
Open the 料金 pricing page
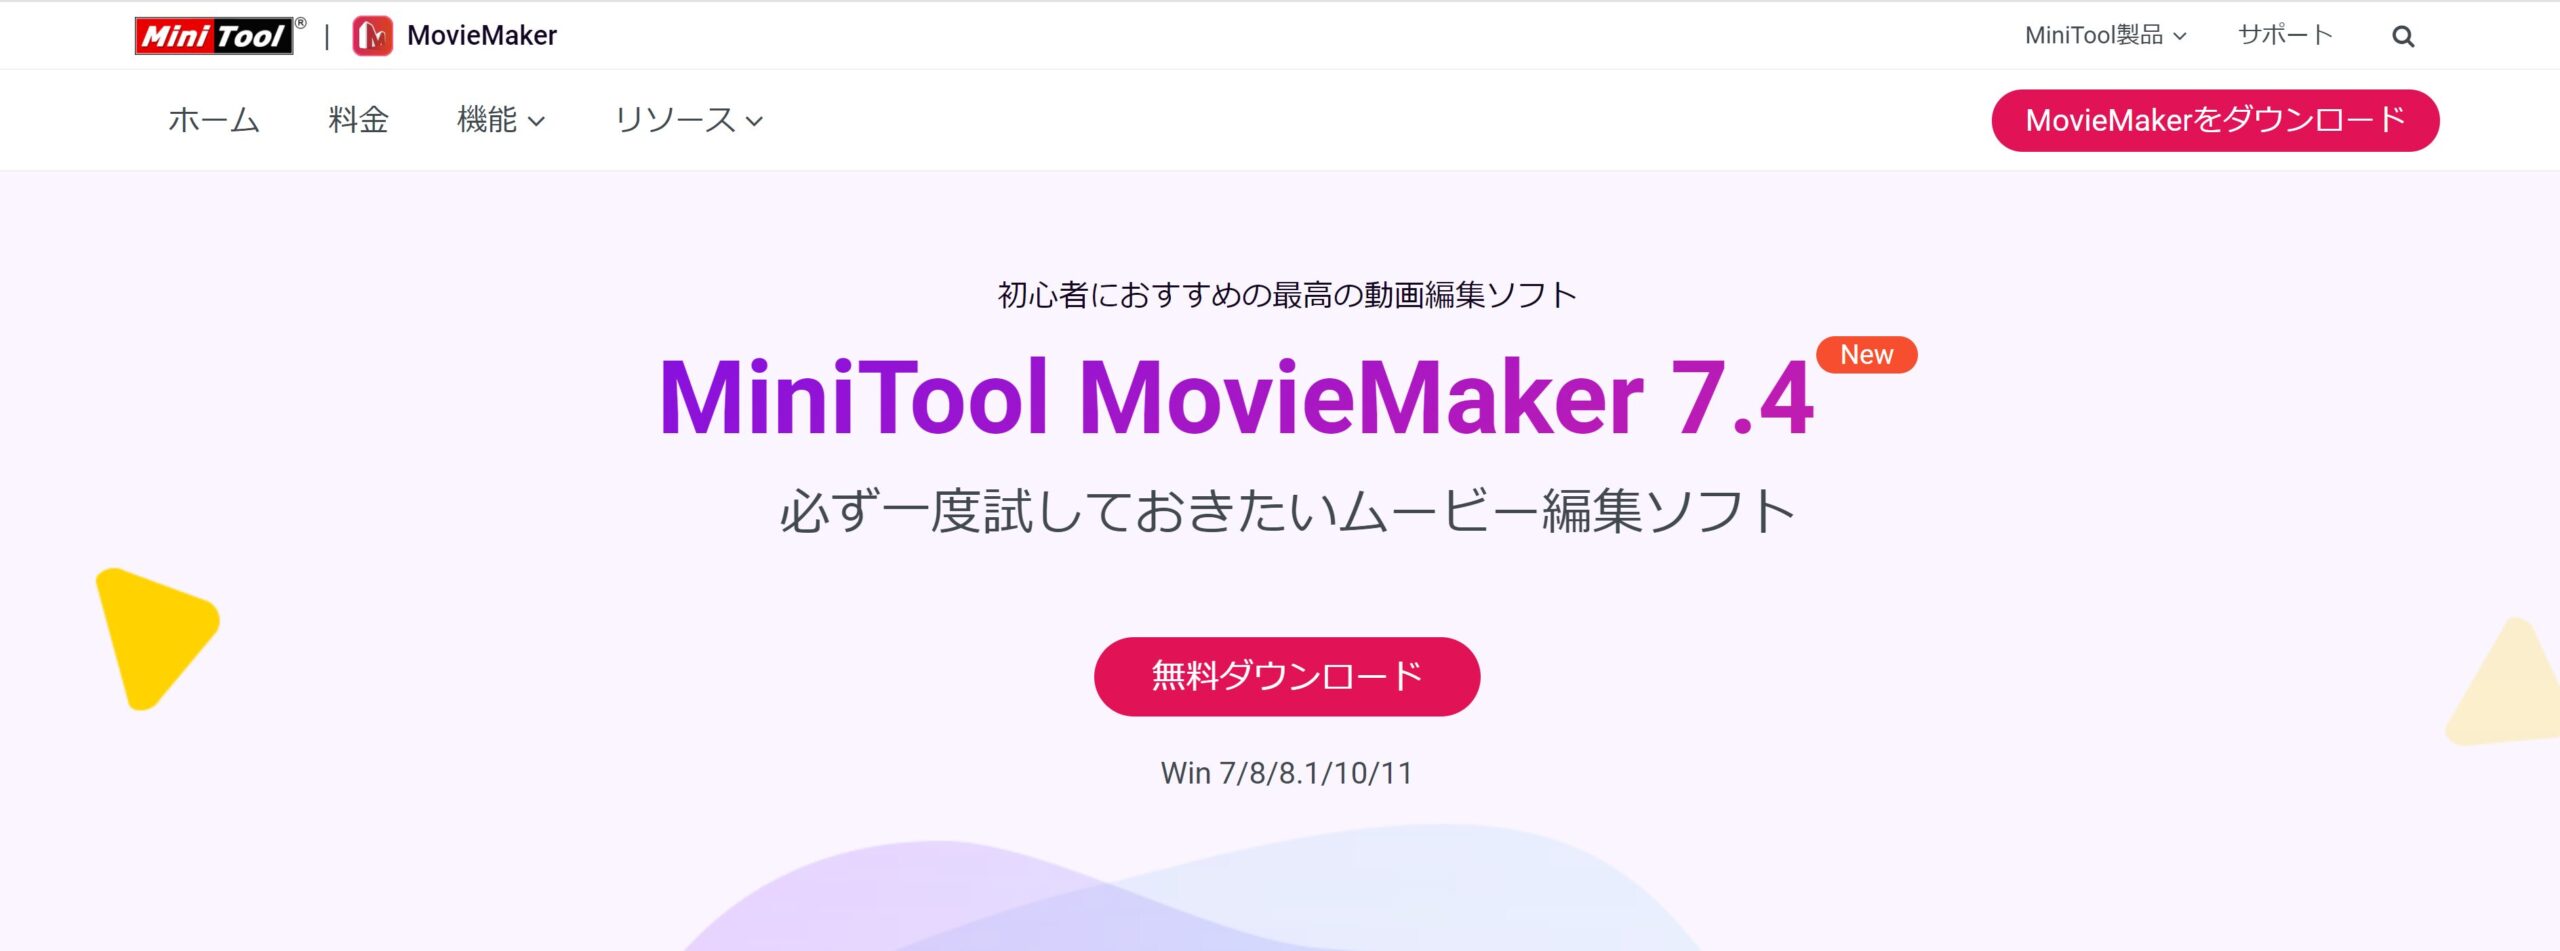(358, 120)
